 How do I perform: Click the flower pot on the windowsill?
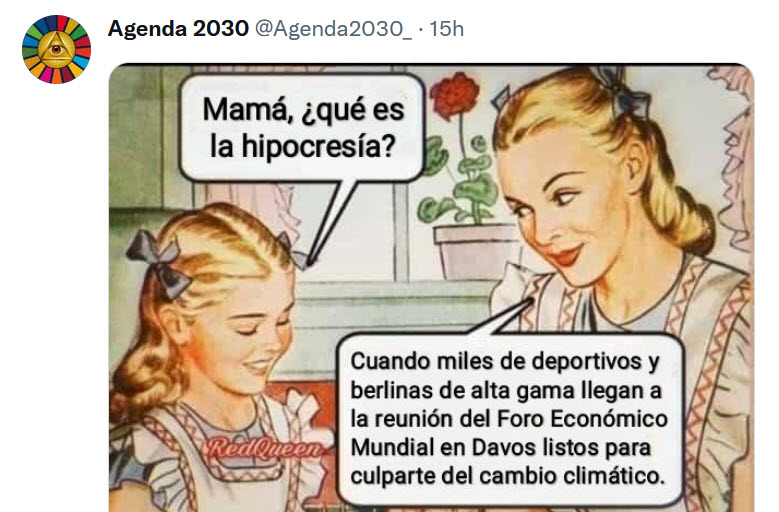coord(476,251)
